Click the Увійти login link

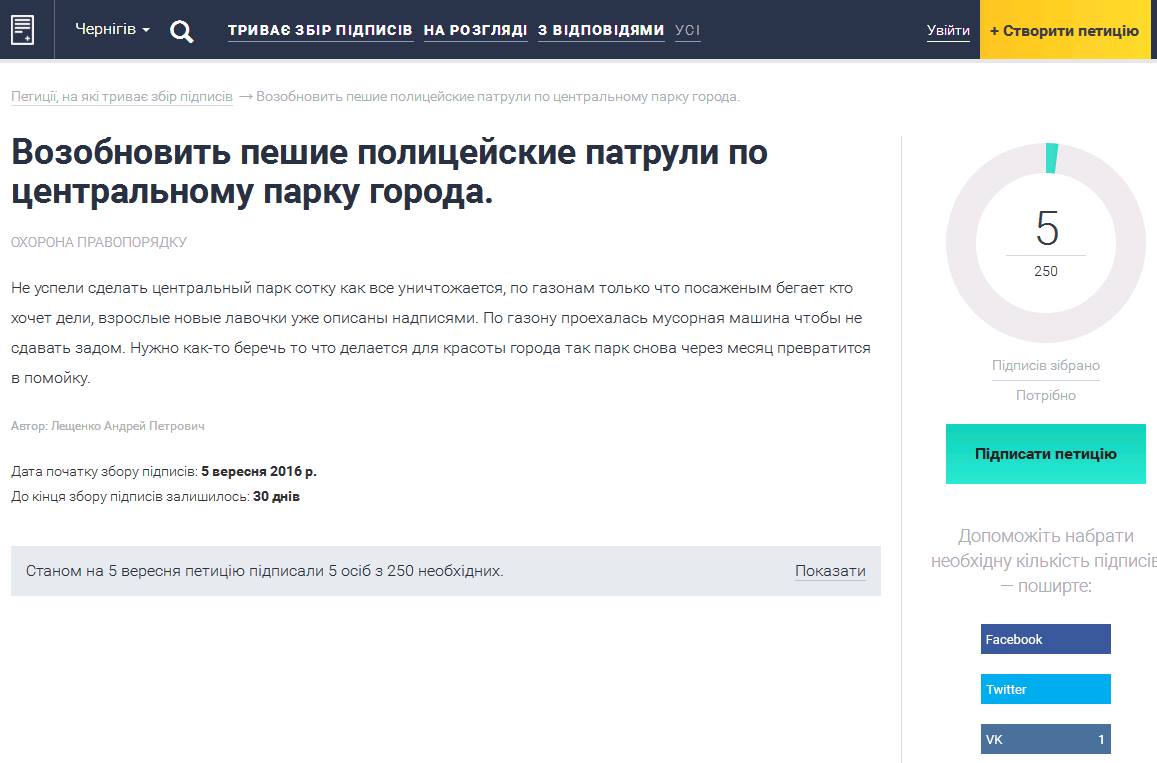click(948, 30)
